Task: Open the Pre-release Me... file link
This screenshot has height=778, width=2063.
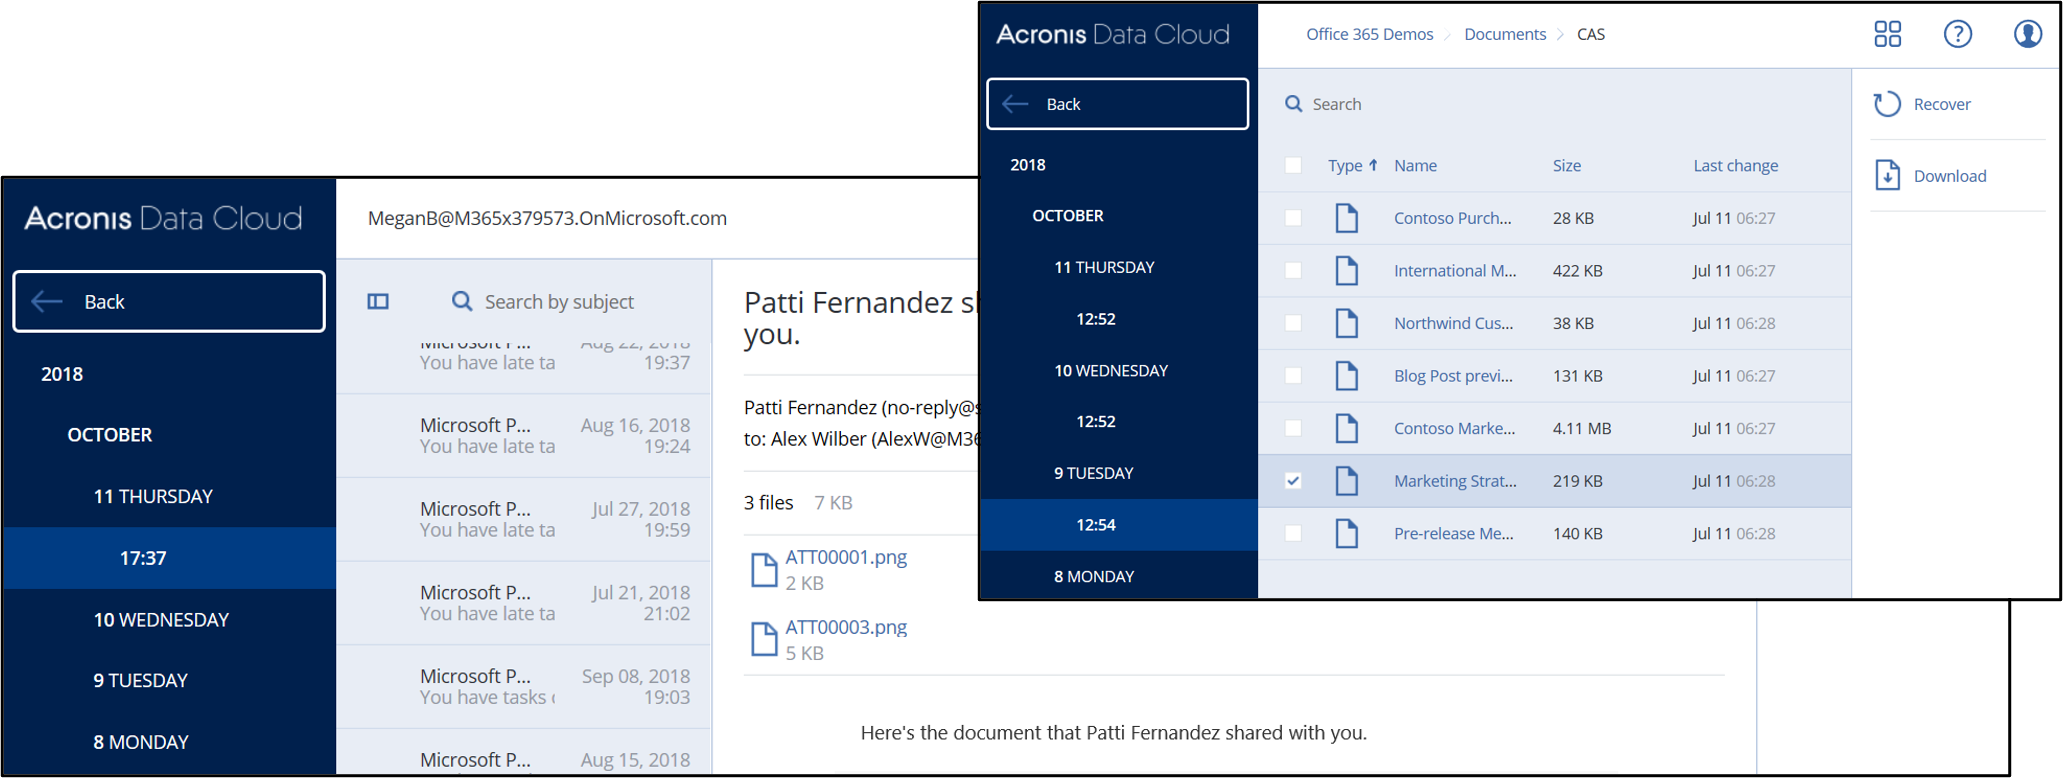Action: coord(1453,533)
